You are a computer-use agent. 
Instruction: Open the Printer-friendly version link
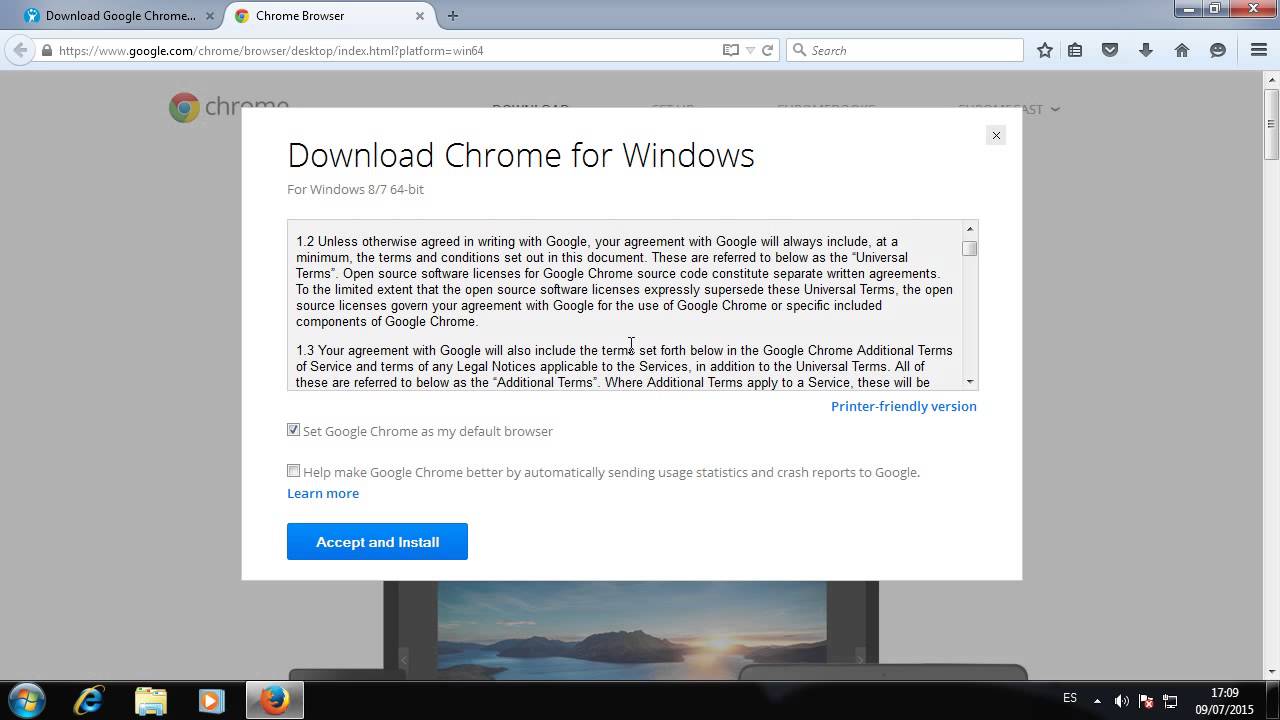coord(904,406)
